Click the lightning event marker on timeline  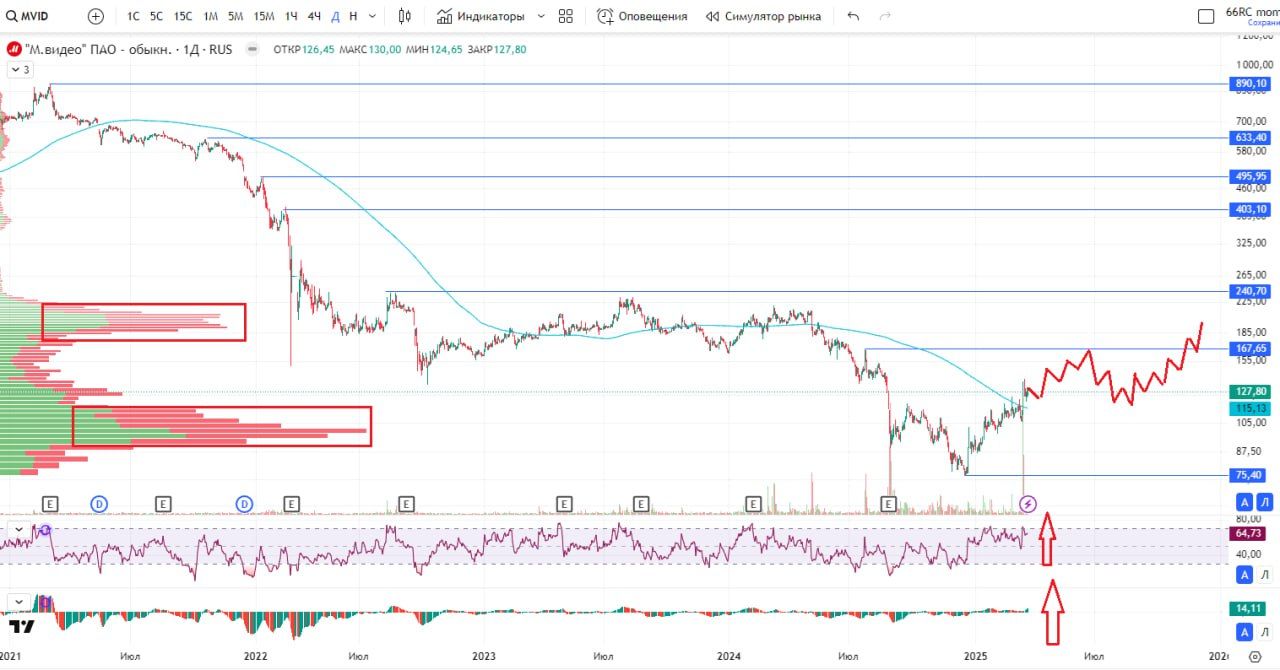[1028, 503]
